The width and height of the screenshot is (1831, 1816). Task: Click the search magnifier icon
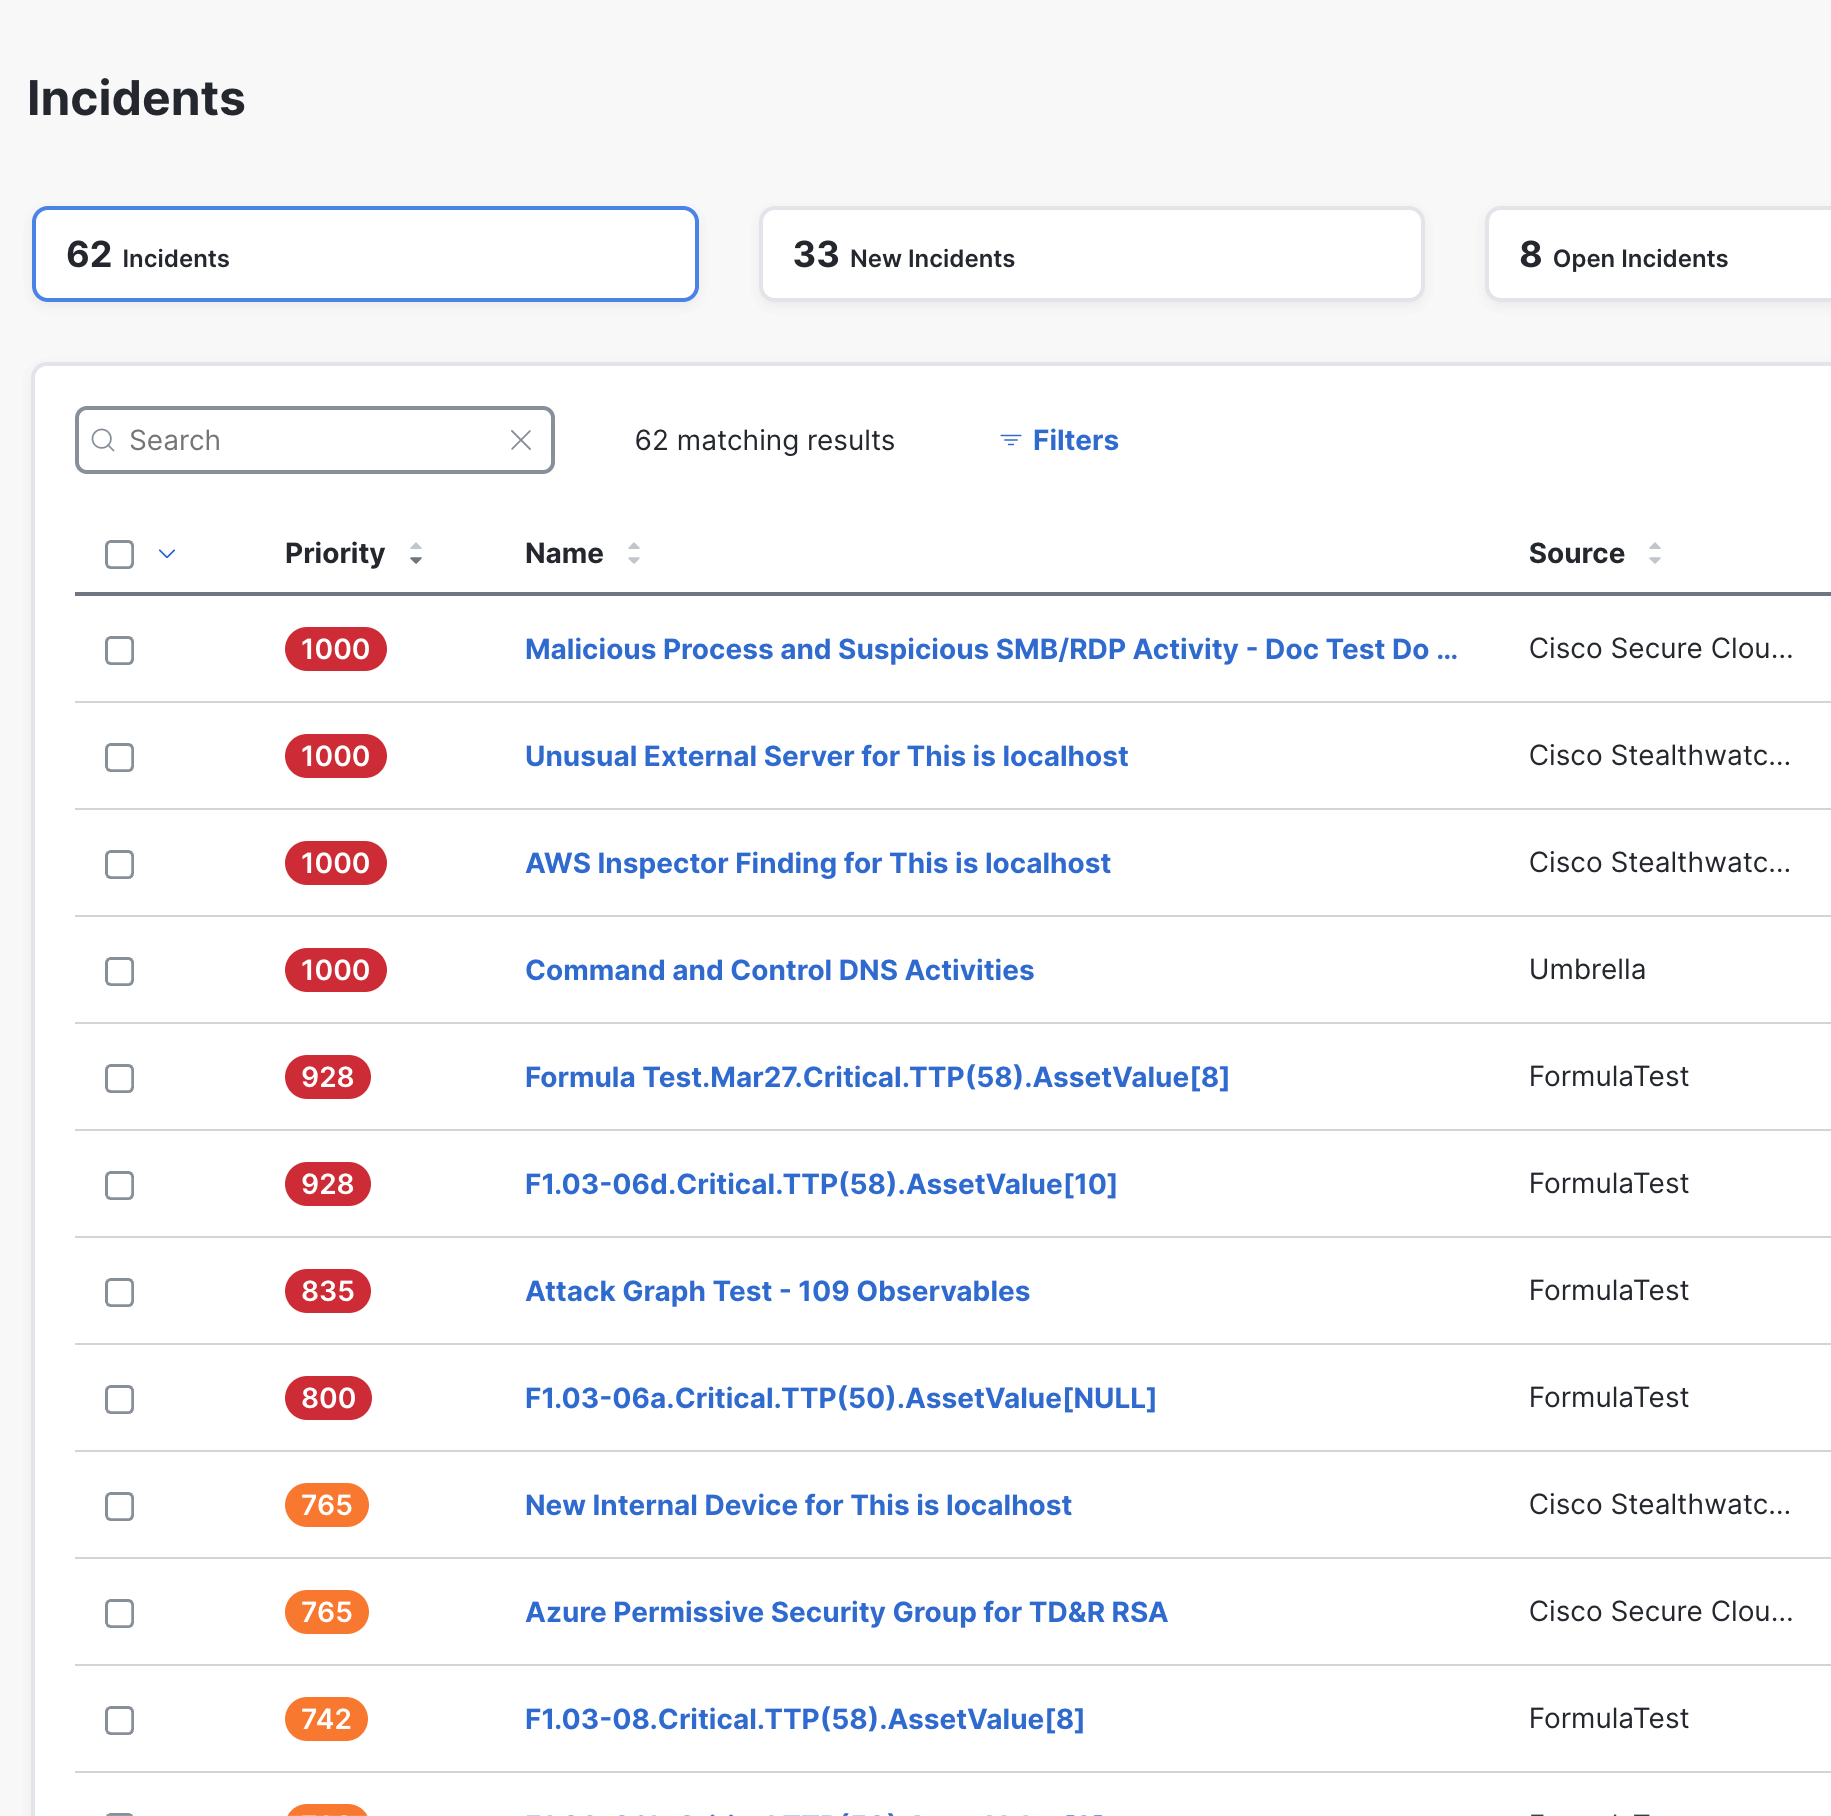point(103,440)
